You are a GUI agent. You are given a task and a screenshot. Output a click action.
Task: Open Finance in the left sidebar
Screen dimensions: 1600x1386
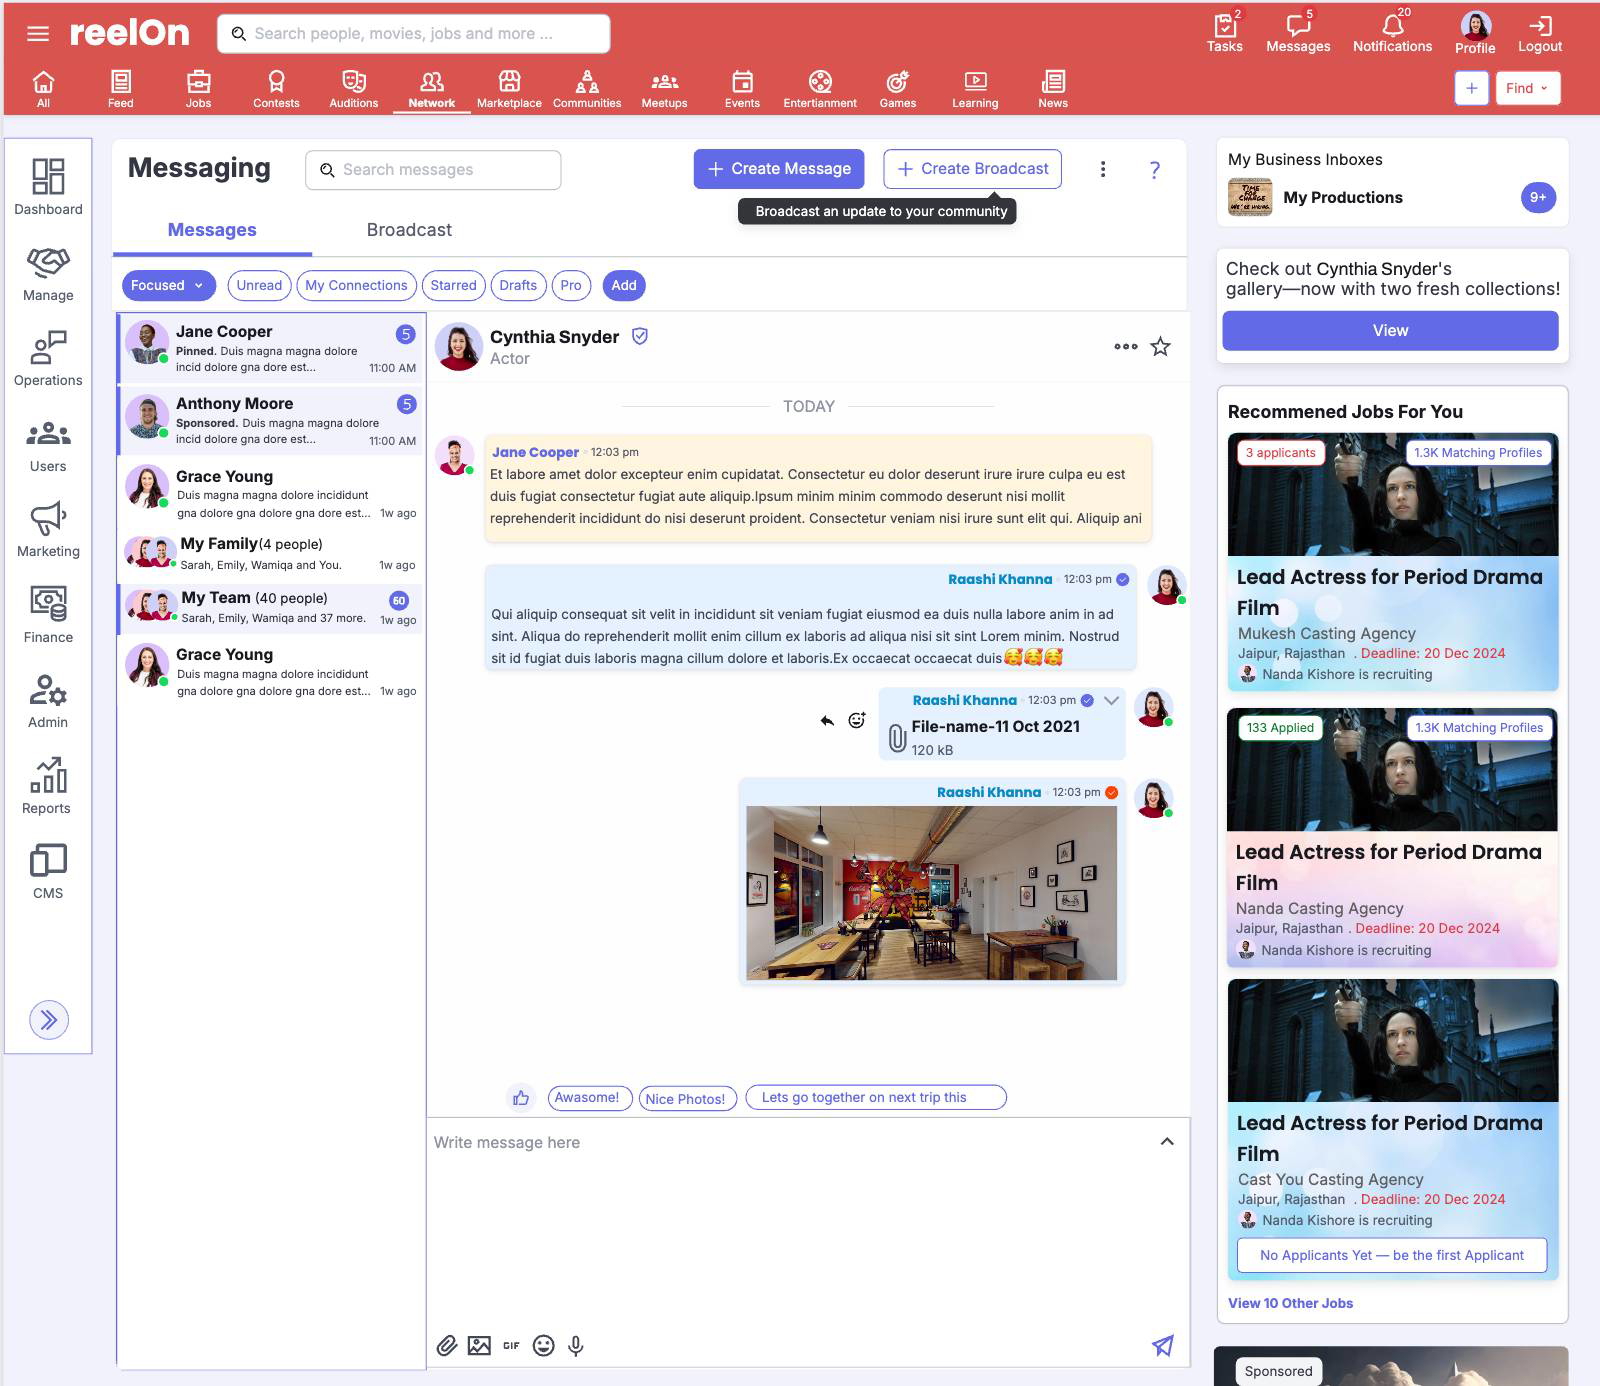pyautogui.click(x=48, y=615)
